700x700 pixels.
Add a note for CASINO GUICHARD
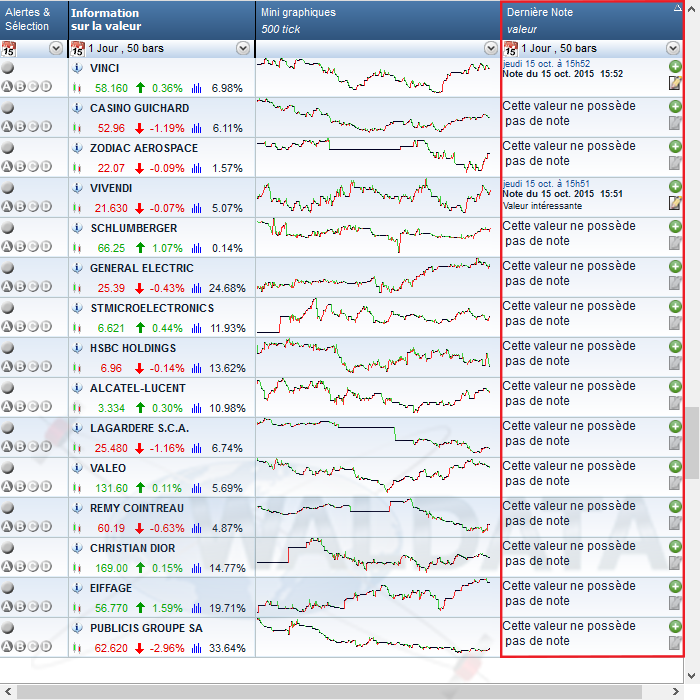(x=675, y=106)
